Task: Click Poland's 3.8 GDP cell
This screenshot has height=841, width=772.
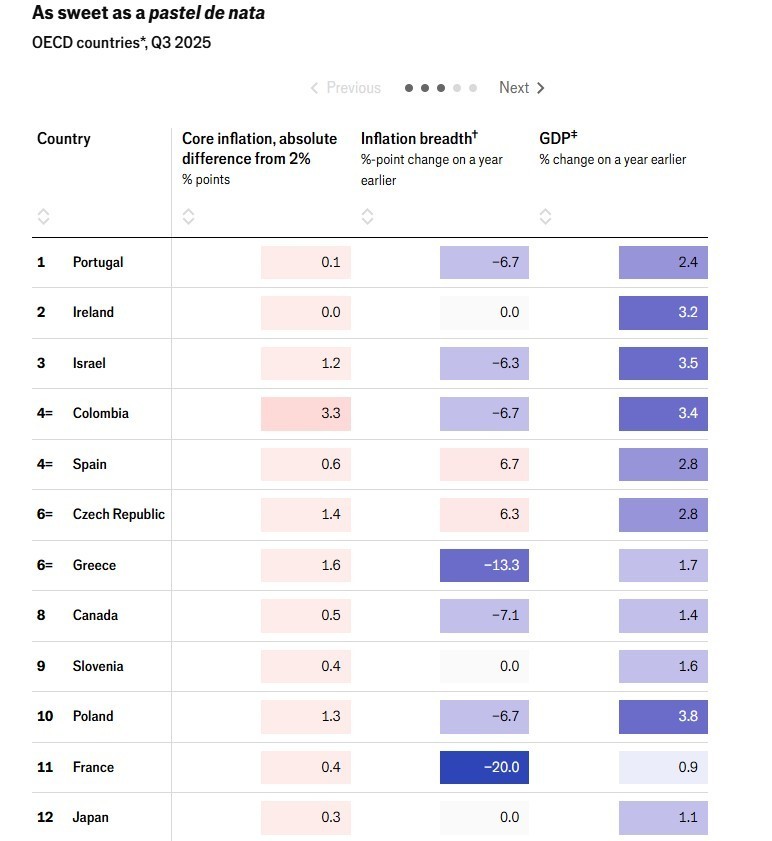Action: pos(663,716)
